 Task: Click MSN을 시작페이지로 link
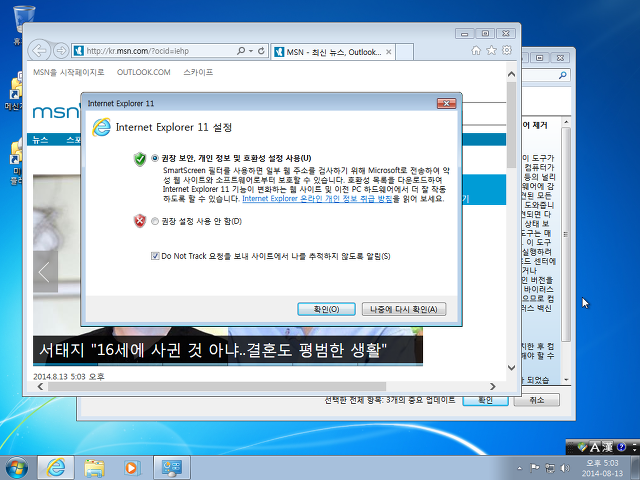(x=68, y=72)
